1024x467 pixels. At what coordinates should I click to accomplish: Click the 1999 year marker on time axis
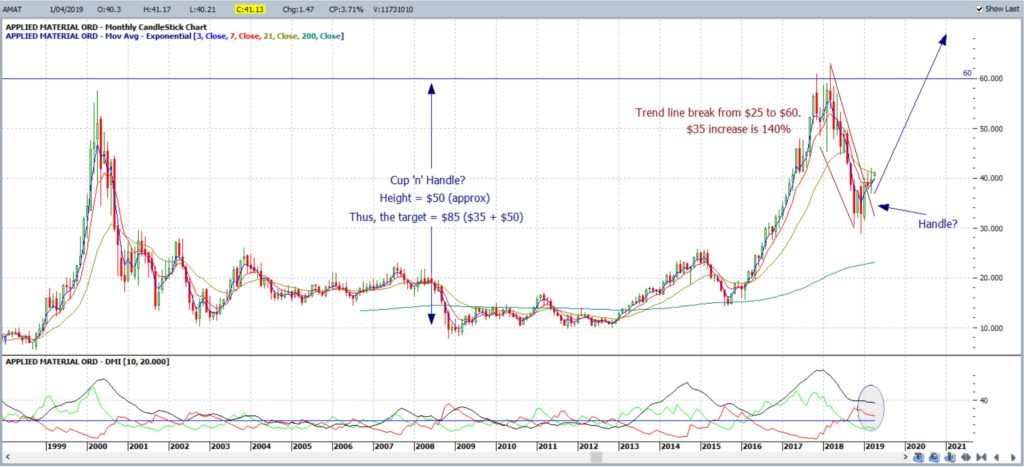[55, 446]
